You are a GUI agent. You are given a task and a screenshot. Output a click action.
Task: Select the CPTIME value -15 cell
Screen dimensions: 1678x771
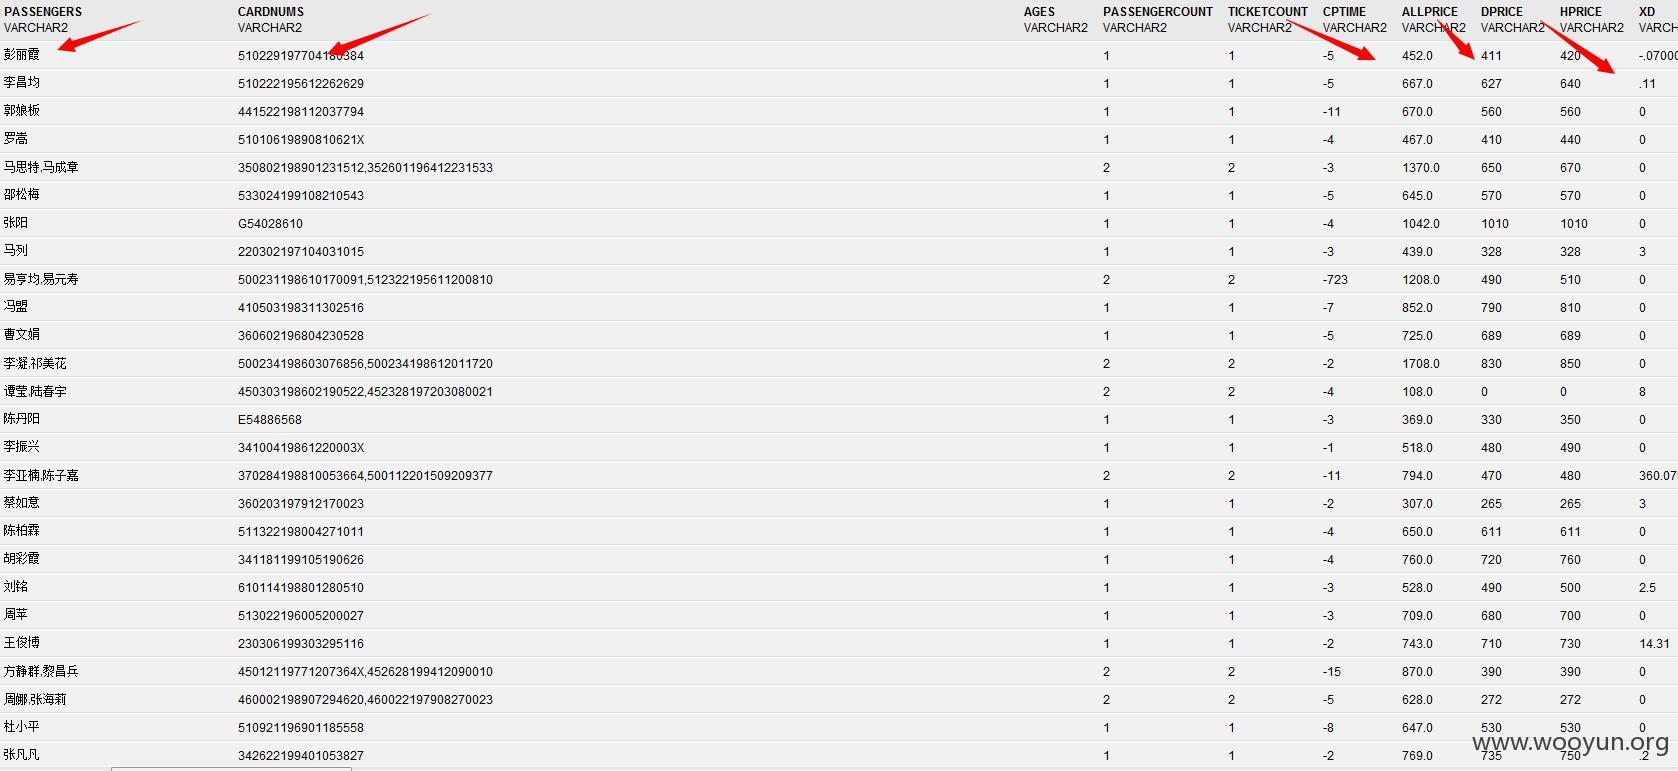tap(1332, 672)
